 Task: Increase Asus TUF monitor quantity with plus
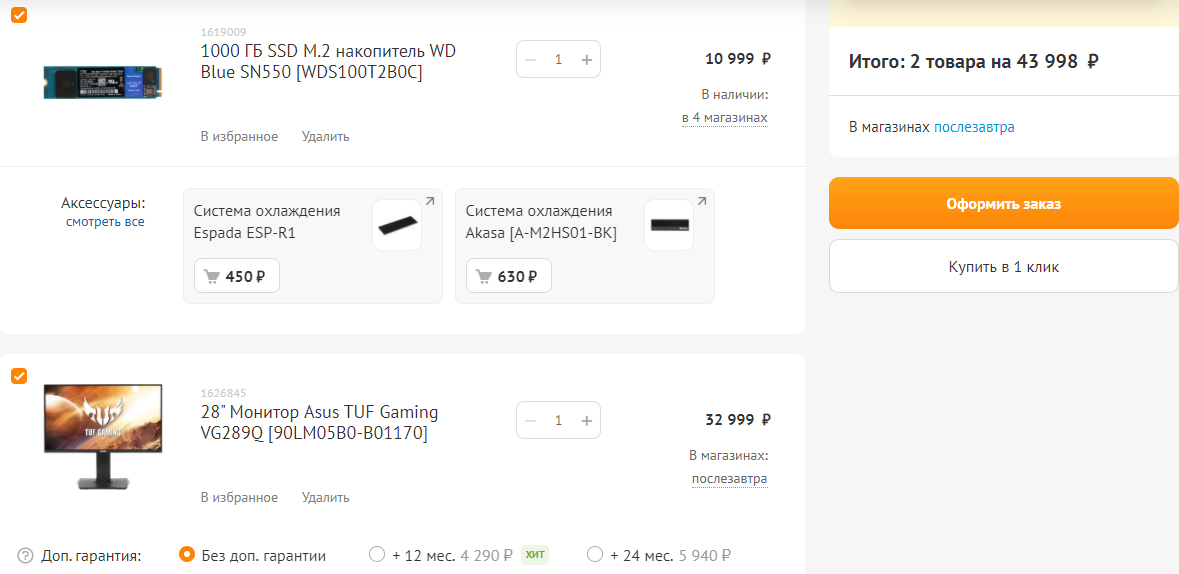click(586, 420)
